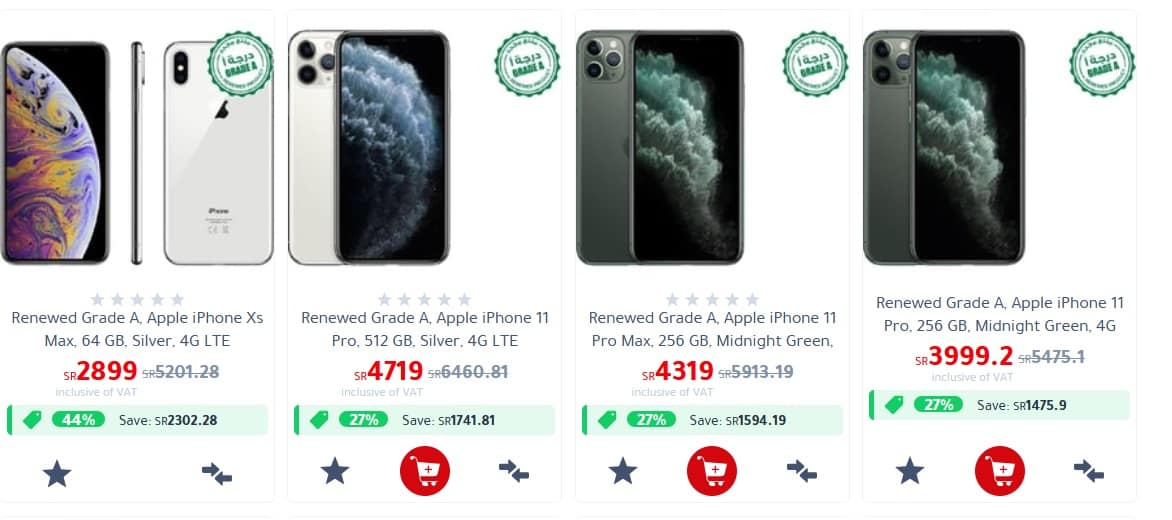Screen dimensions: 1172x520
Task: Favorite the iPhone 11 Pro 256 GB Green
Action: [910, 471]
